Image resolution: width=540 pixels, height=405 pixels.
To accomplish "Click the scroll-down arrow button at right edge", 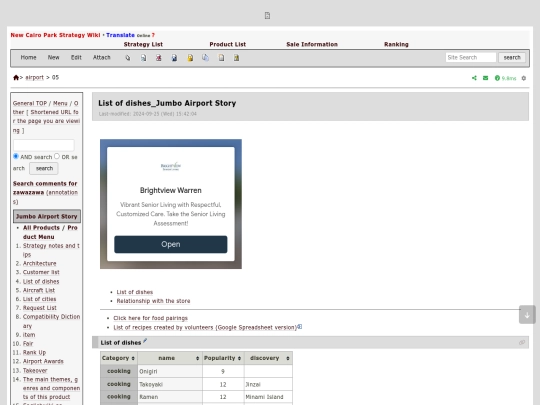I will click(527, 315).
